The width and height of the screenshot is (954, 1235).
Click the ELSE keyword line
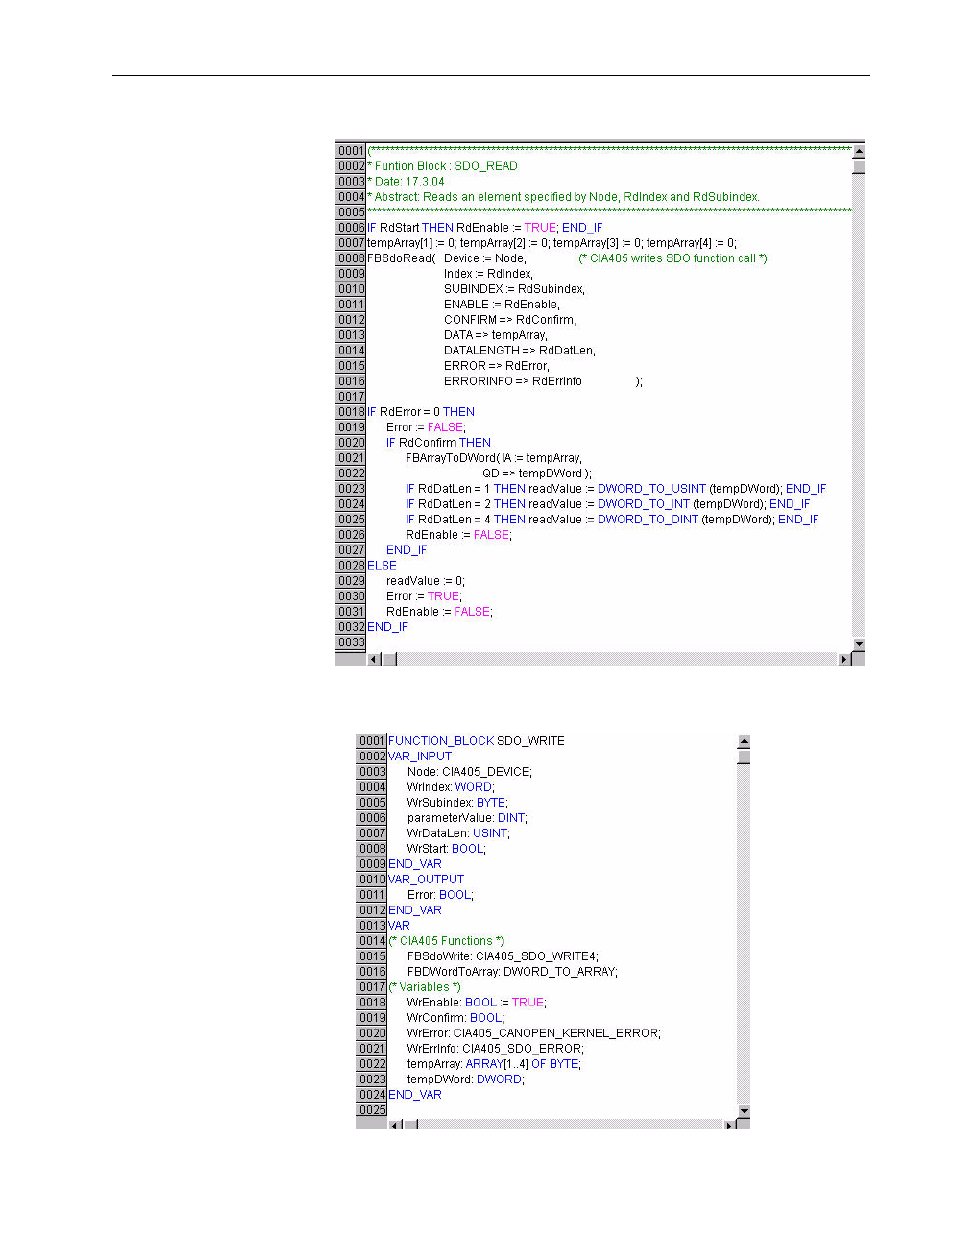[x=382, y=566]
